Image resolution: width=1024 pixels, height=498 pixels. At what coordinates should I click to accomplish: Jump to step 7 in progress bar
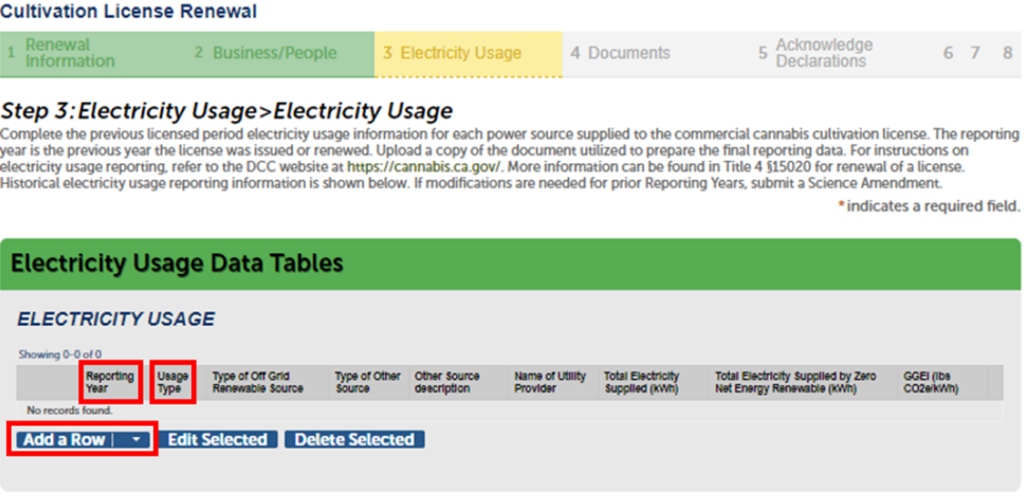(x=975, y=53)
